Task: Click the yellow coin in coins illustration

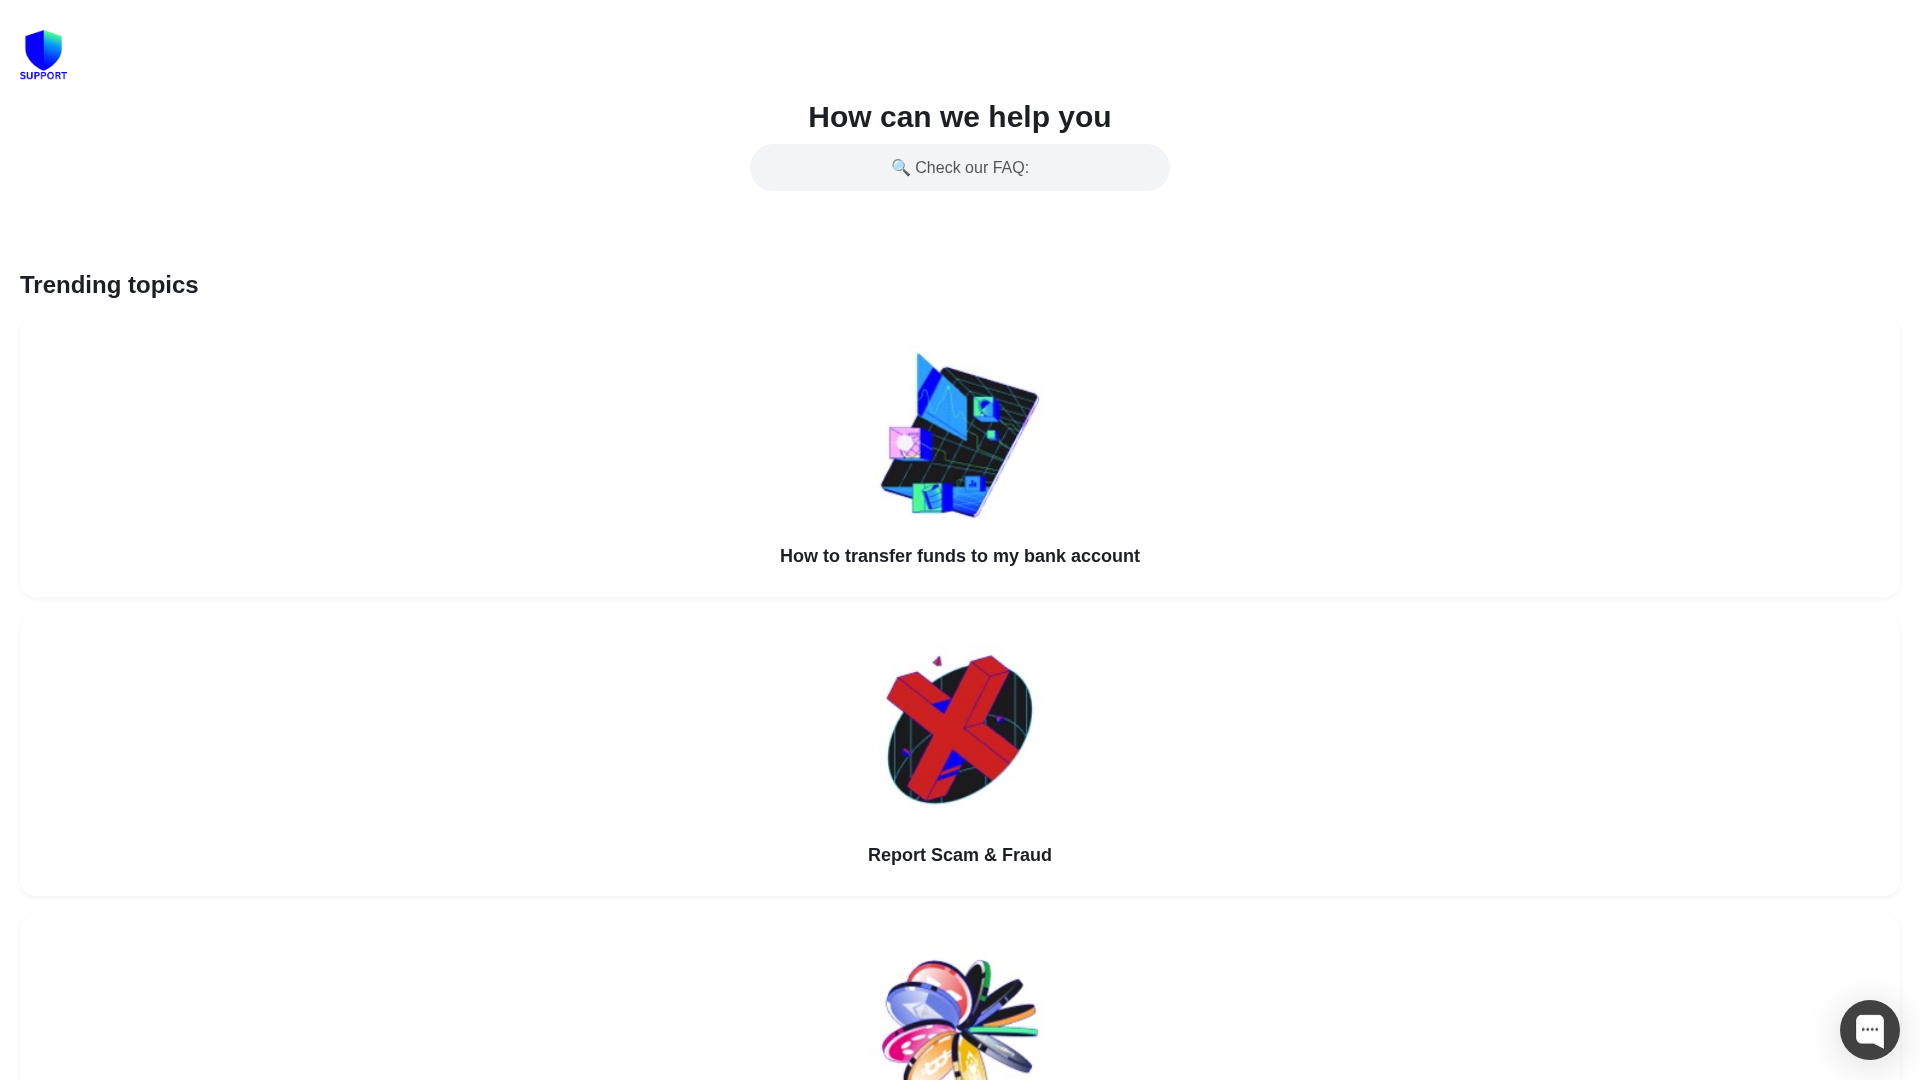Action: (x=935, y=1060)
